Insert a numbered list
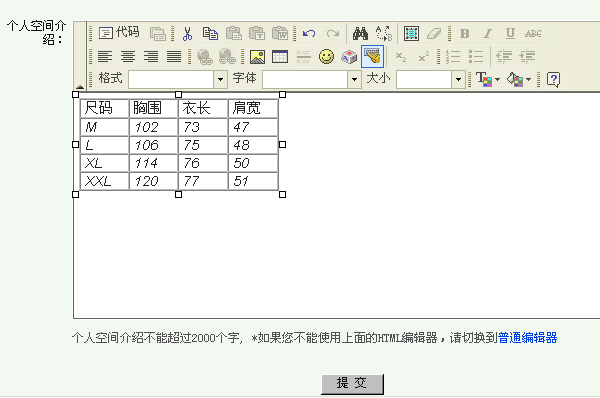Screen dimensions: 600x398 tap(453, 57)
